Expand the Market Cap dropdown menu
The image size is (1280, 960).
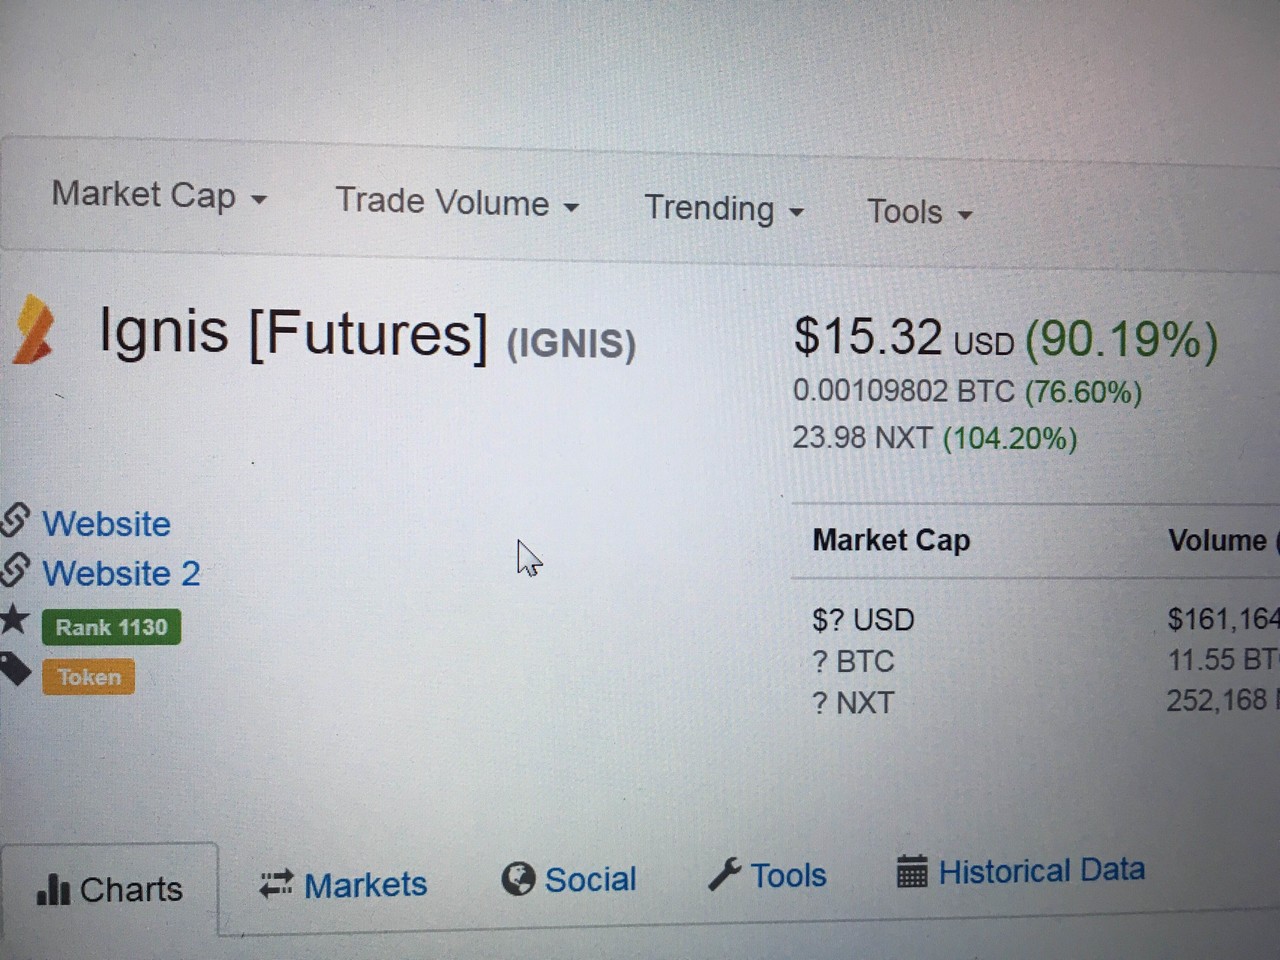(x=159, y=196)
